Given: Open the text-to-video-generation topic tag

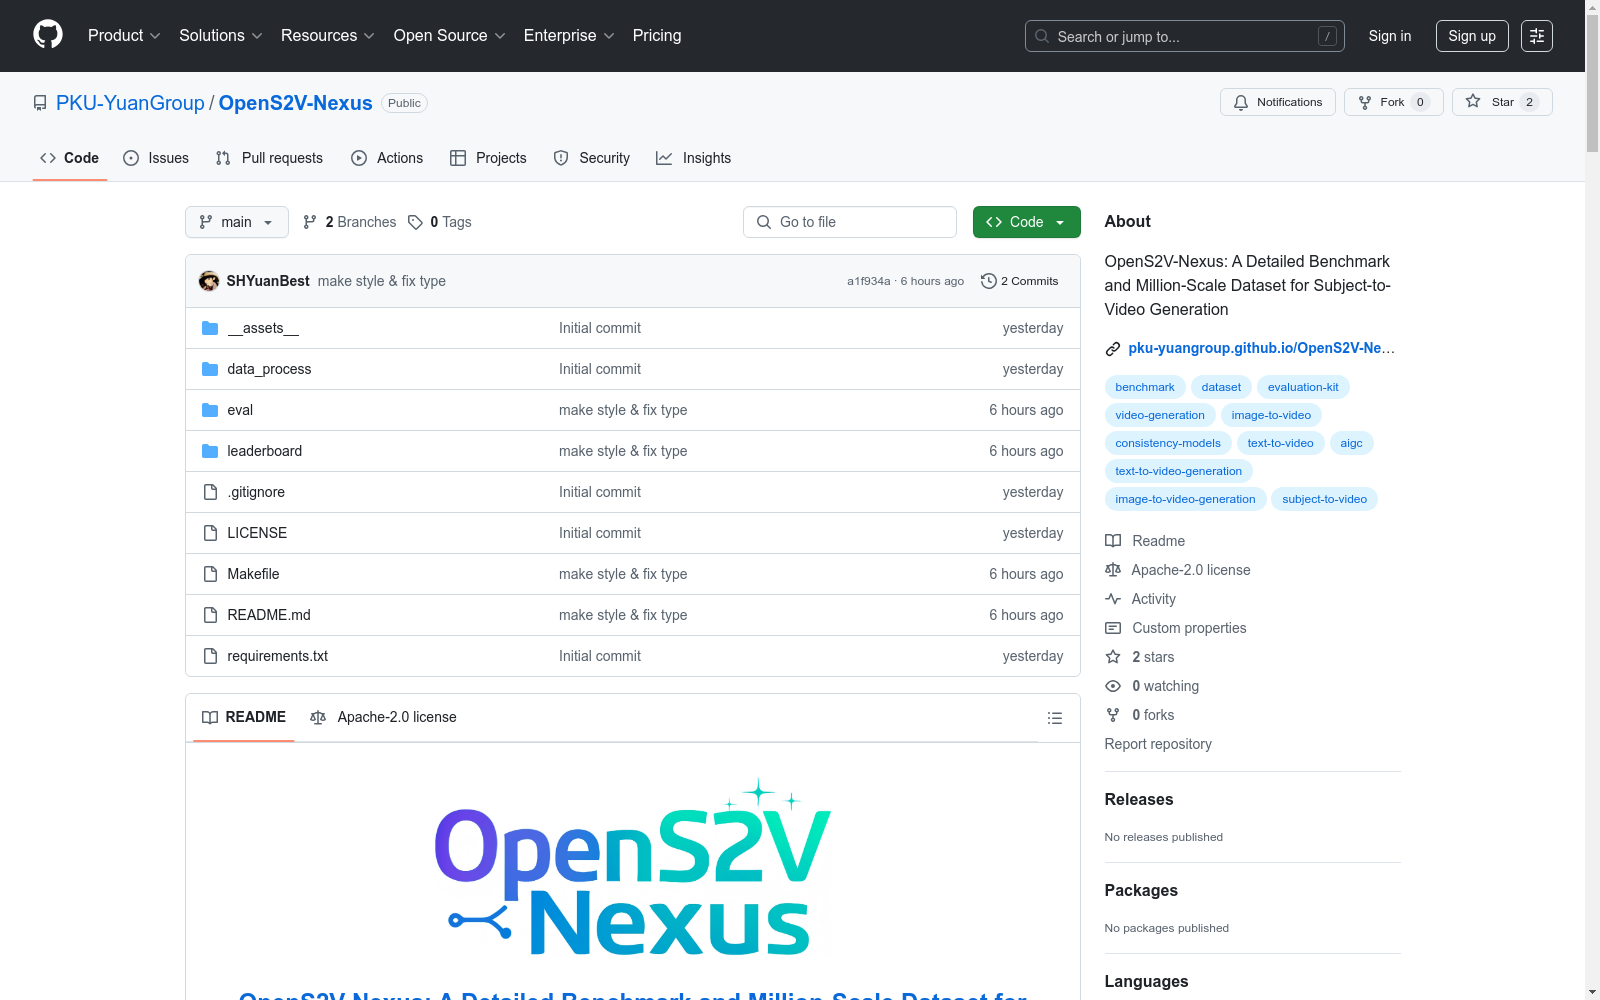Looking at the screenshot, I should point(1179,471).
